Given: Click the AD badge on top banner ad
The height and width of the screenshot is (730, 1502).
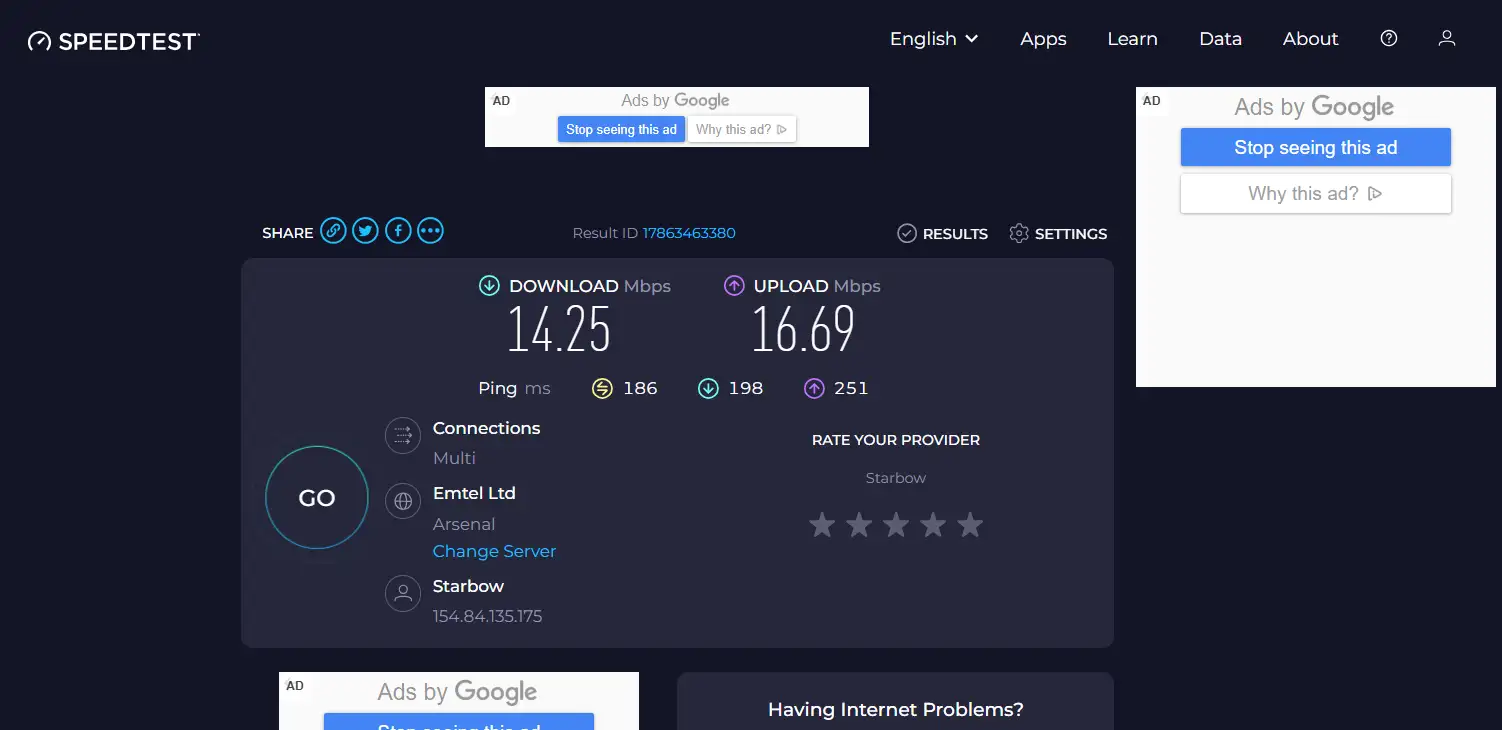Looking at the screenshot, I should click(x=501, y=101).
